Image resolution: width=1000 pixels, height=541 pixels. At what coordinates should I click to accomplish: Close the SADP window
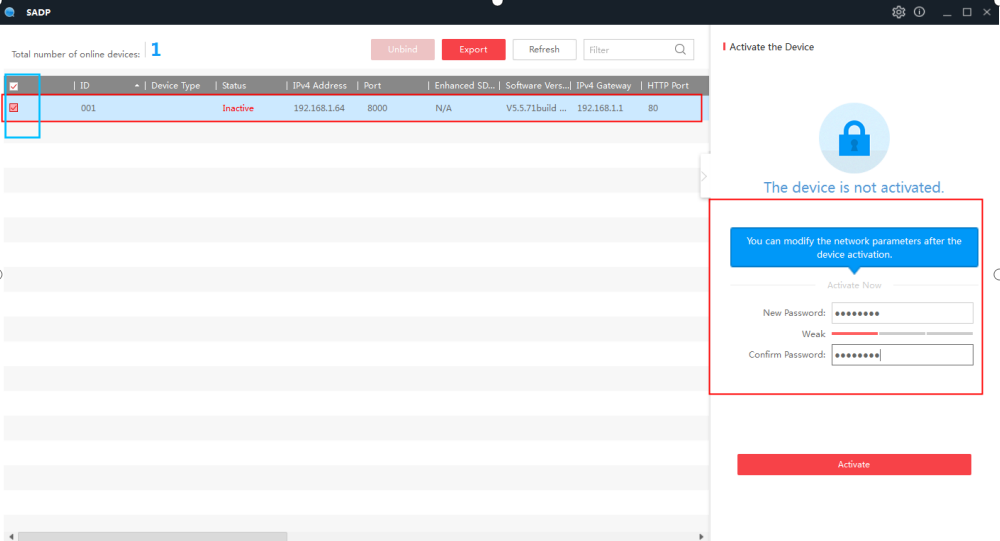987,12
